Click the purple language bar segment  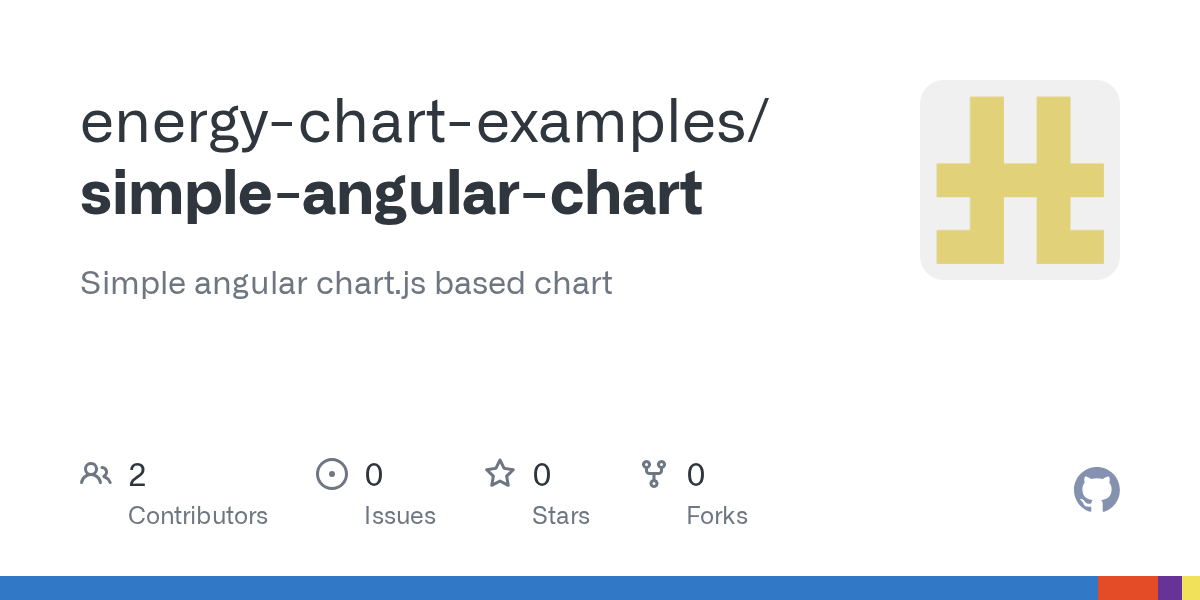[x=1170, y=588]
